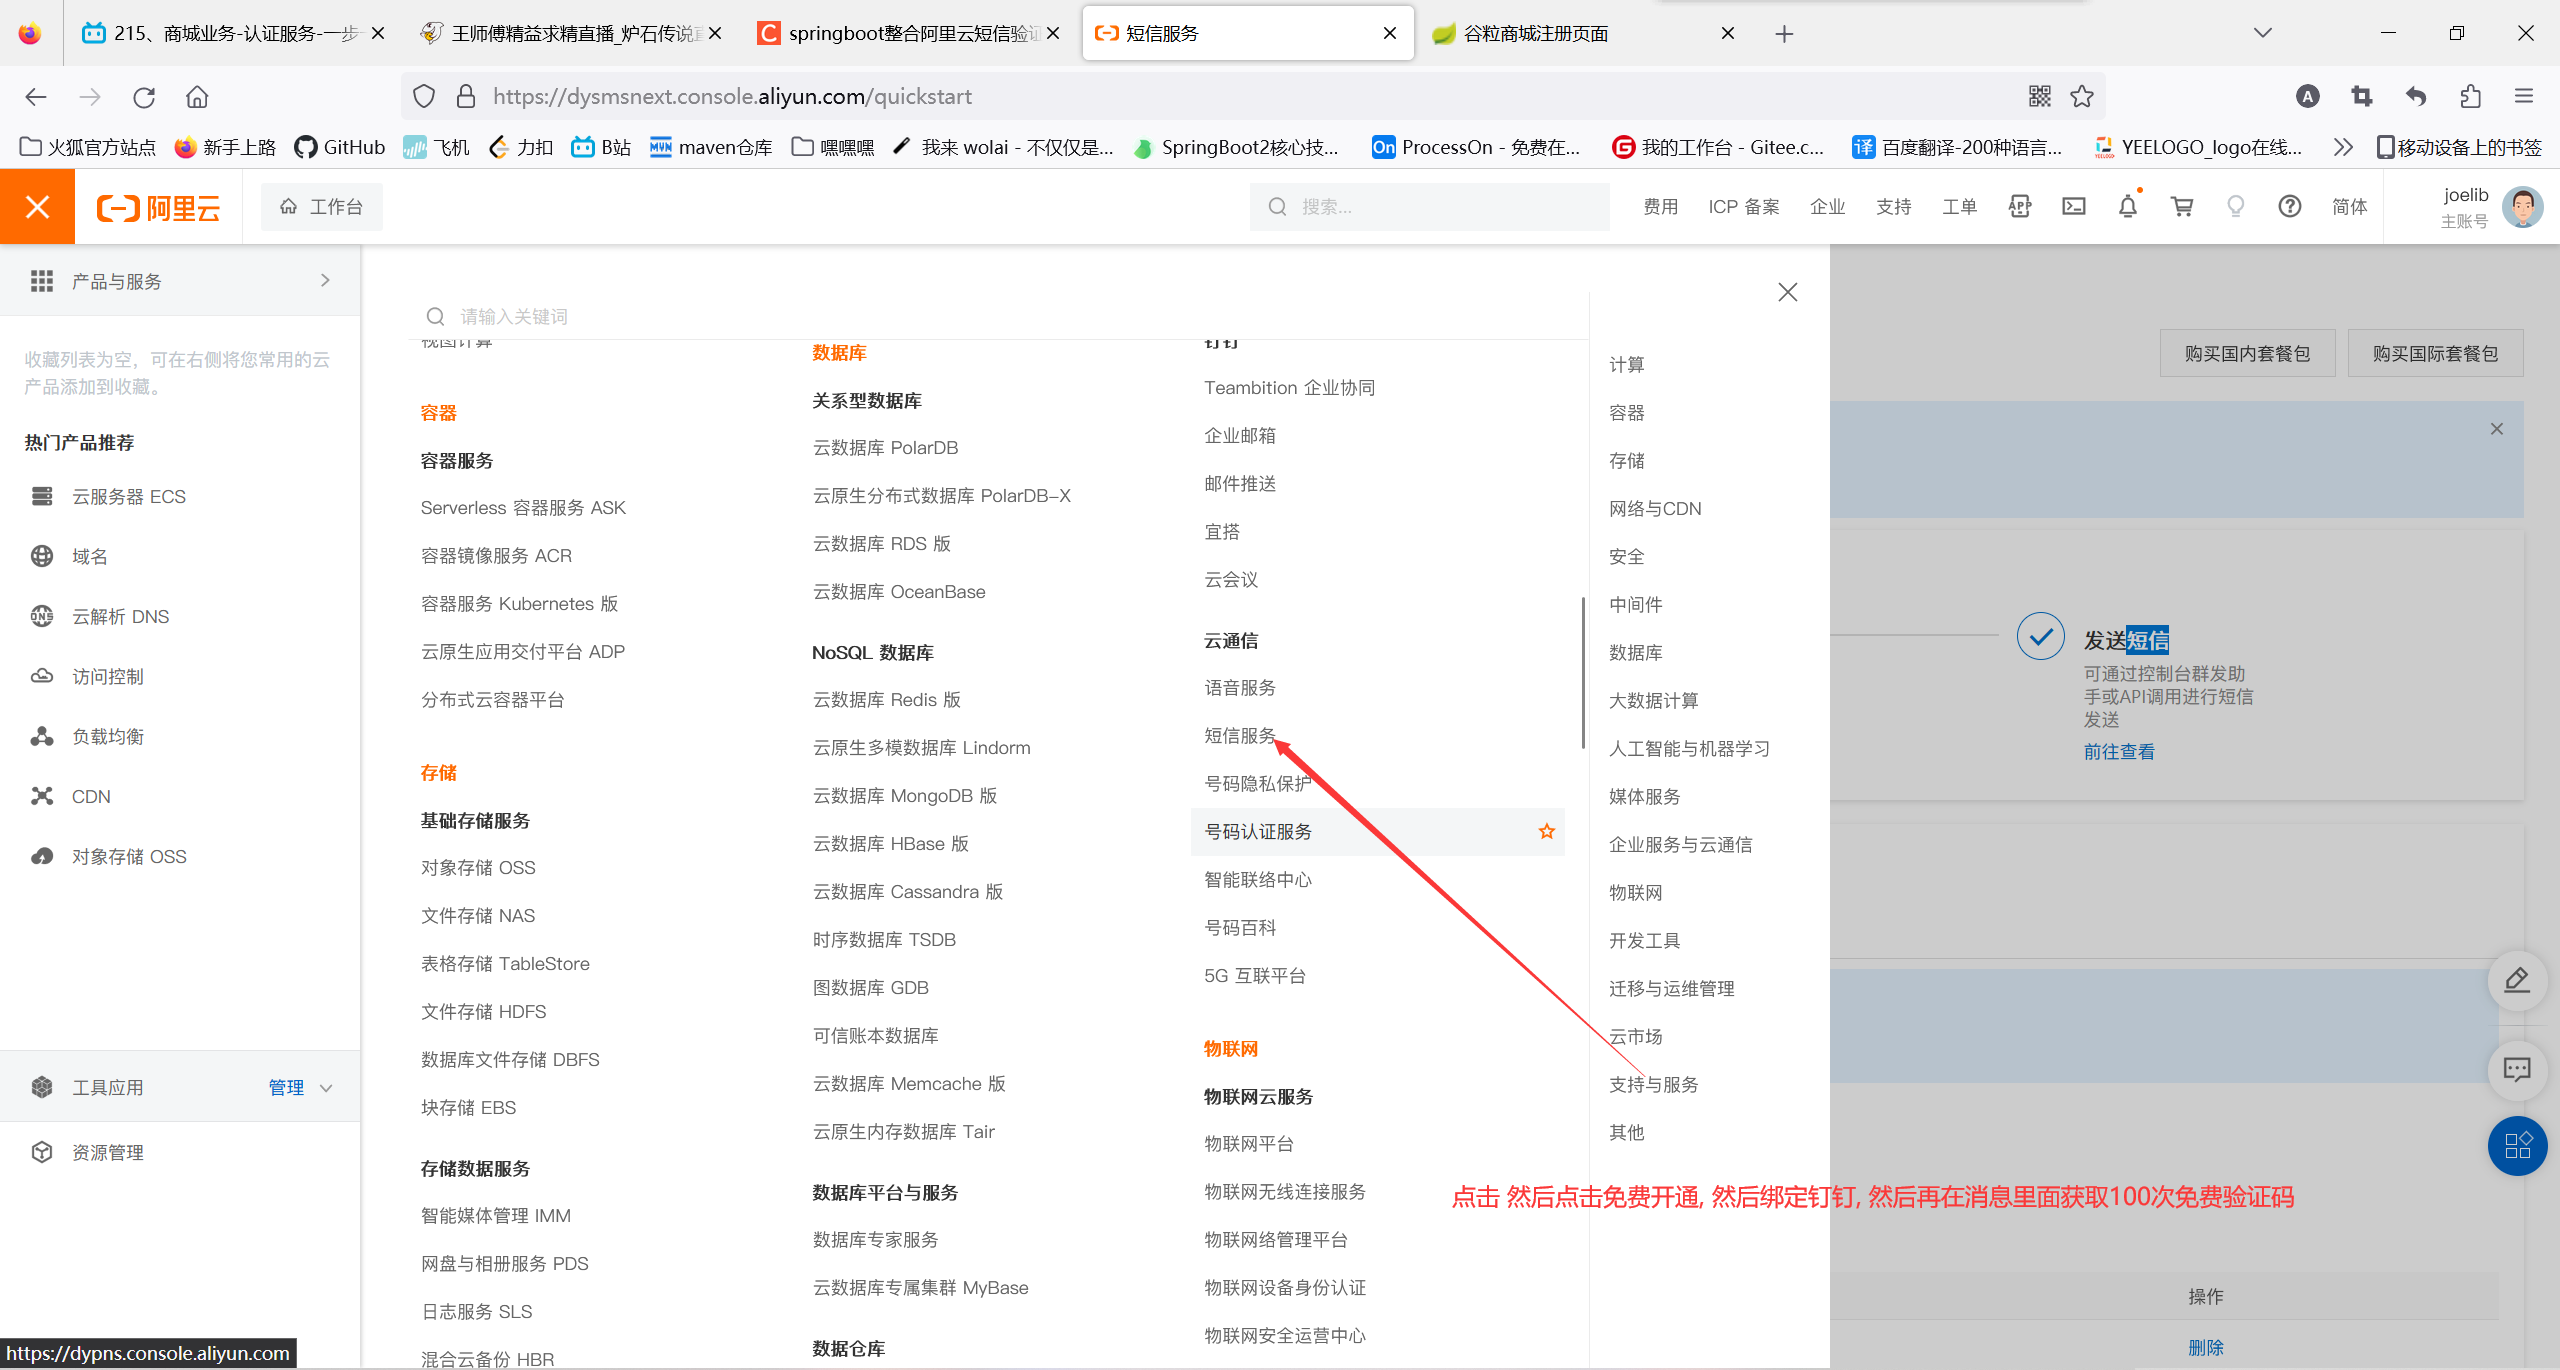Switch to 谷粒商城注册页面 tab

pos(1535,33)
